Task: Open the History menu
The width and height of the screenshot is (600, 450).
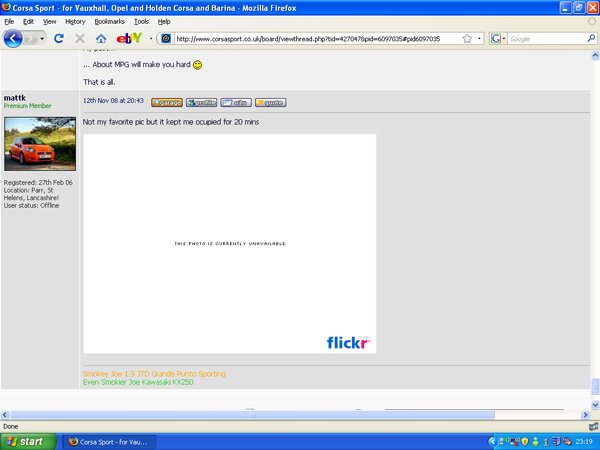Action: 75,21
